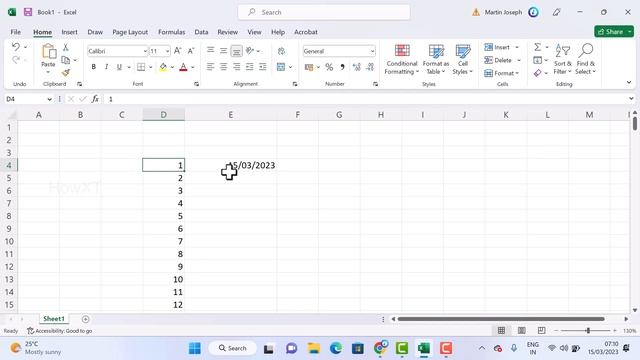Switch to the Review tab
The image size is (640, 360).
227,32
